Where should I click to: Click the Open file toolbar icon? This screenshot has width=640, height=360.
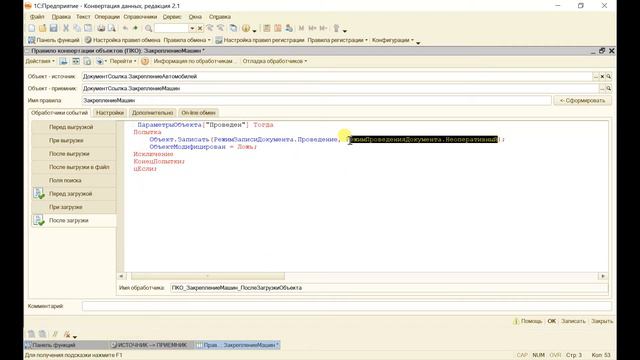pyautogui.click(x=42, y=28)
